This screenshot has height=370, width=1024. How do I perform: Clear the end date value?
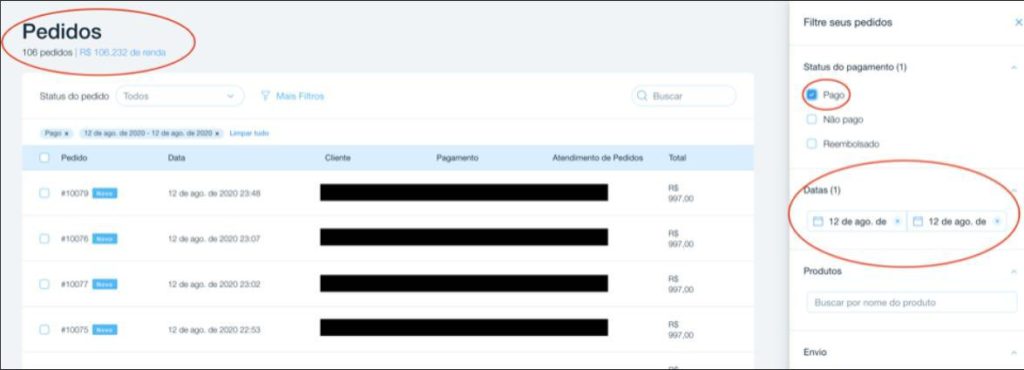coord(997,222)
